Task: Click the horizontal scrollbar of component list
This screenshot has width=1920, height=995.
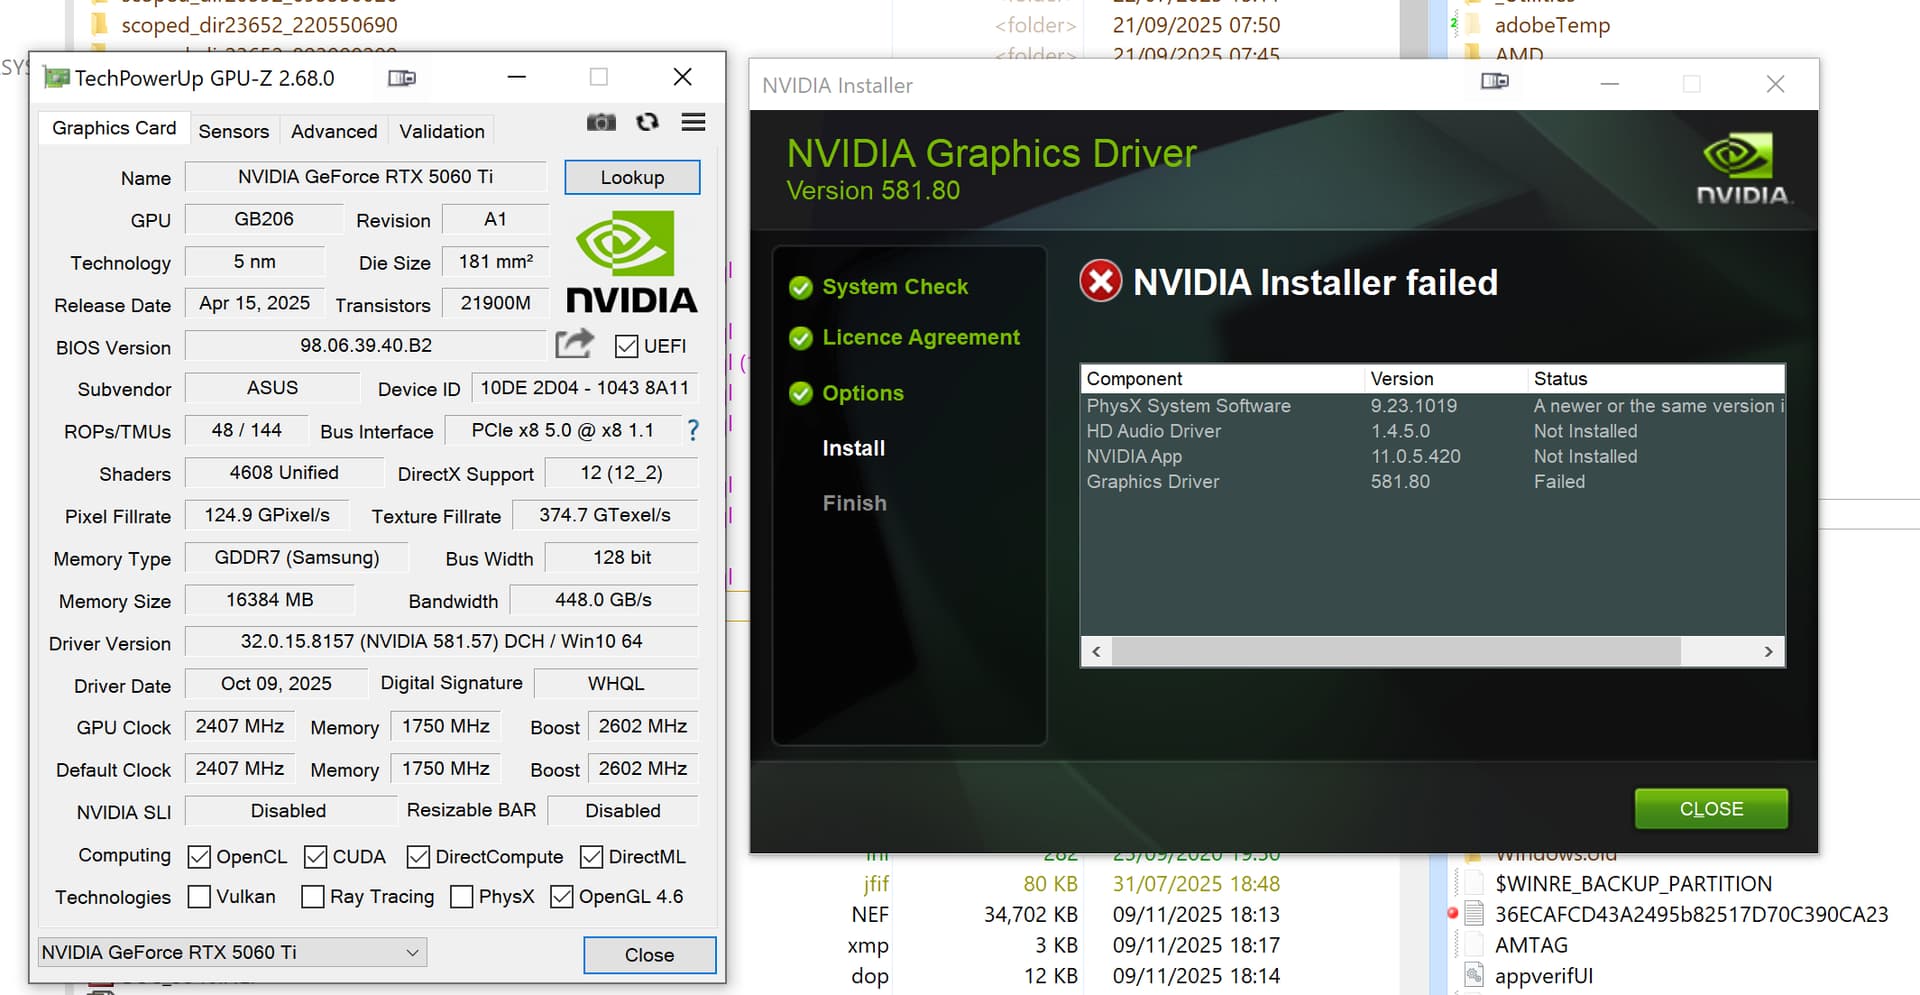Action: (x=1395, y=652)
